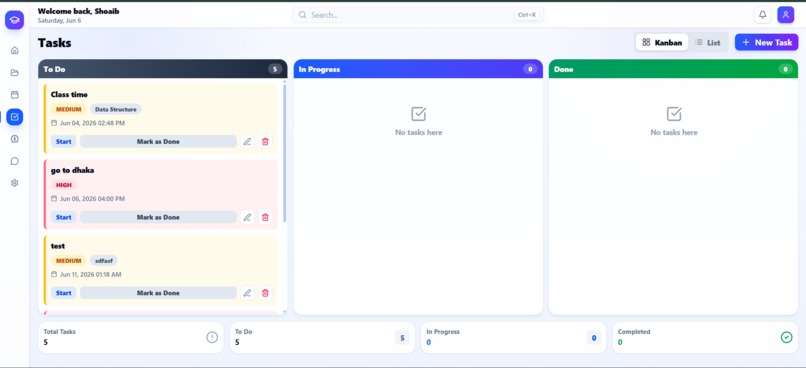Screen dimensions: 806x368
Task: Click the In Progress summary card badge
Action: point(594,338)
